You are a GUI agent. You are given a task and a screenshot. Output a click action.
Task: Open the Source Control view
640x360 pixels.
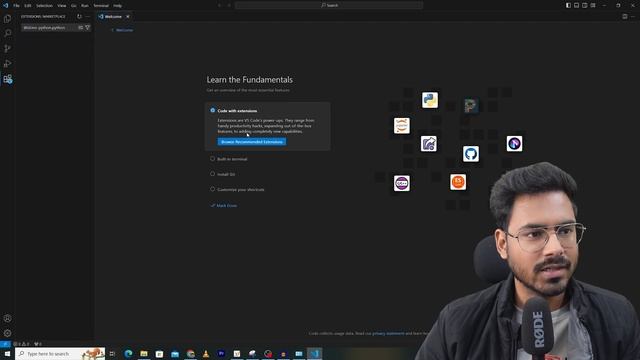(7, 49)
